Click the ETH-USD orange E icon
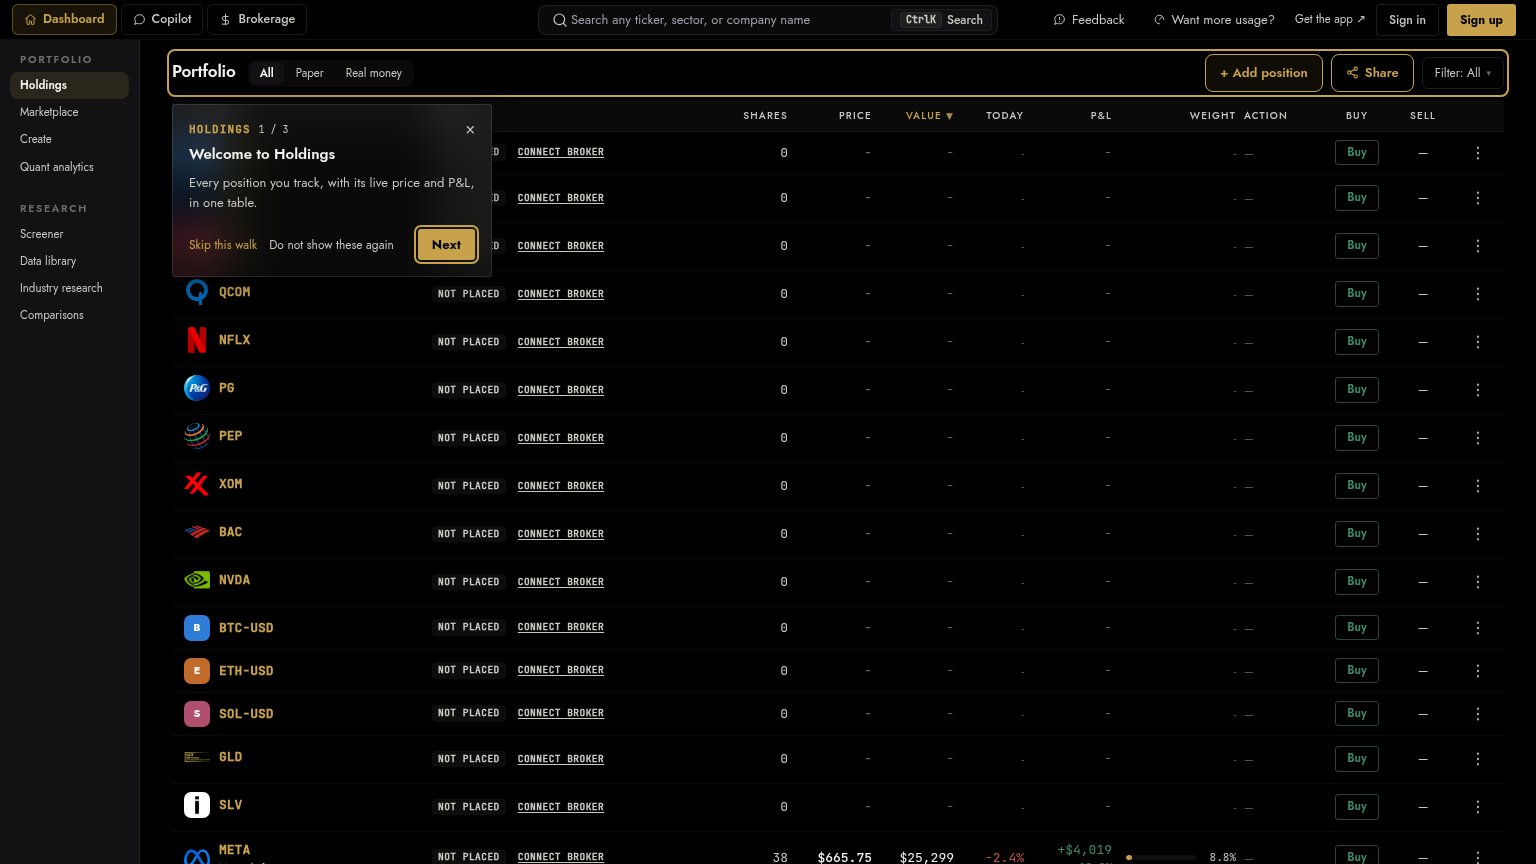This screenshot has width=1536, height=864. (197, 671)
